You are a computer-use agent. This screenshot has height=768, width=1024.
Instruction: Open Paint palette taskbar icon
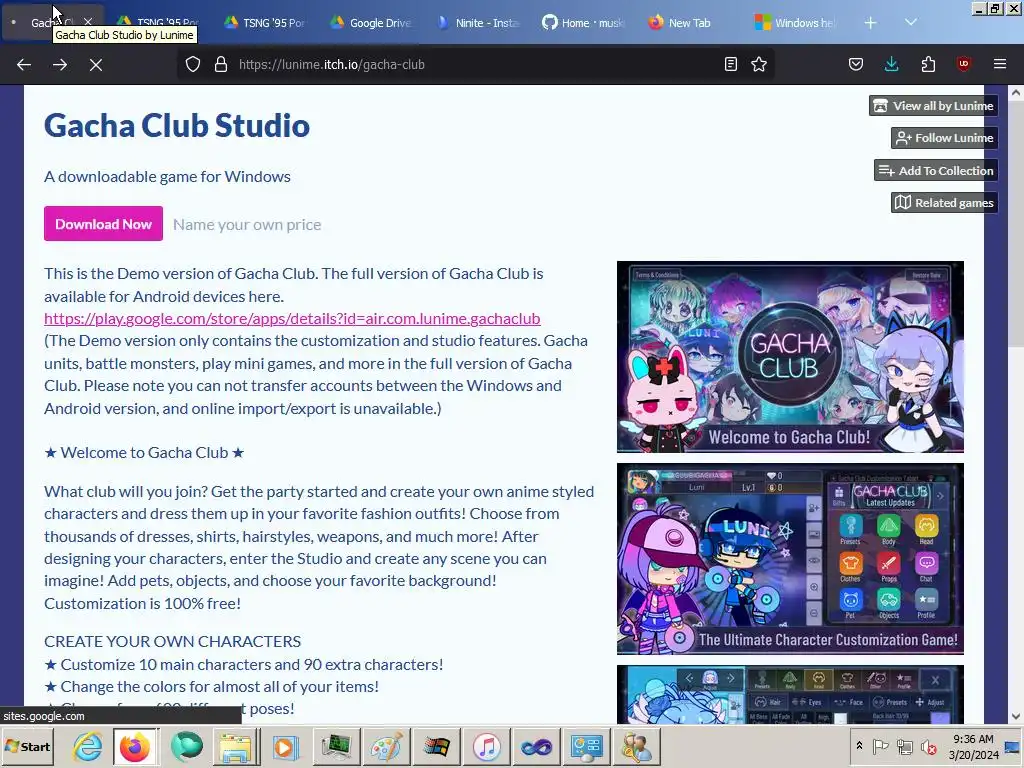pos(386,747)
